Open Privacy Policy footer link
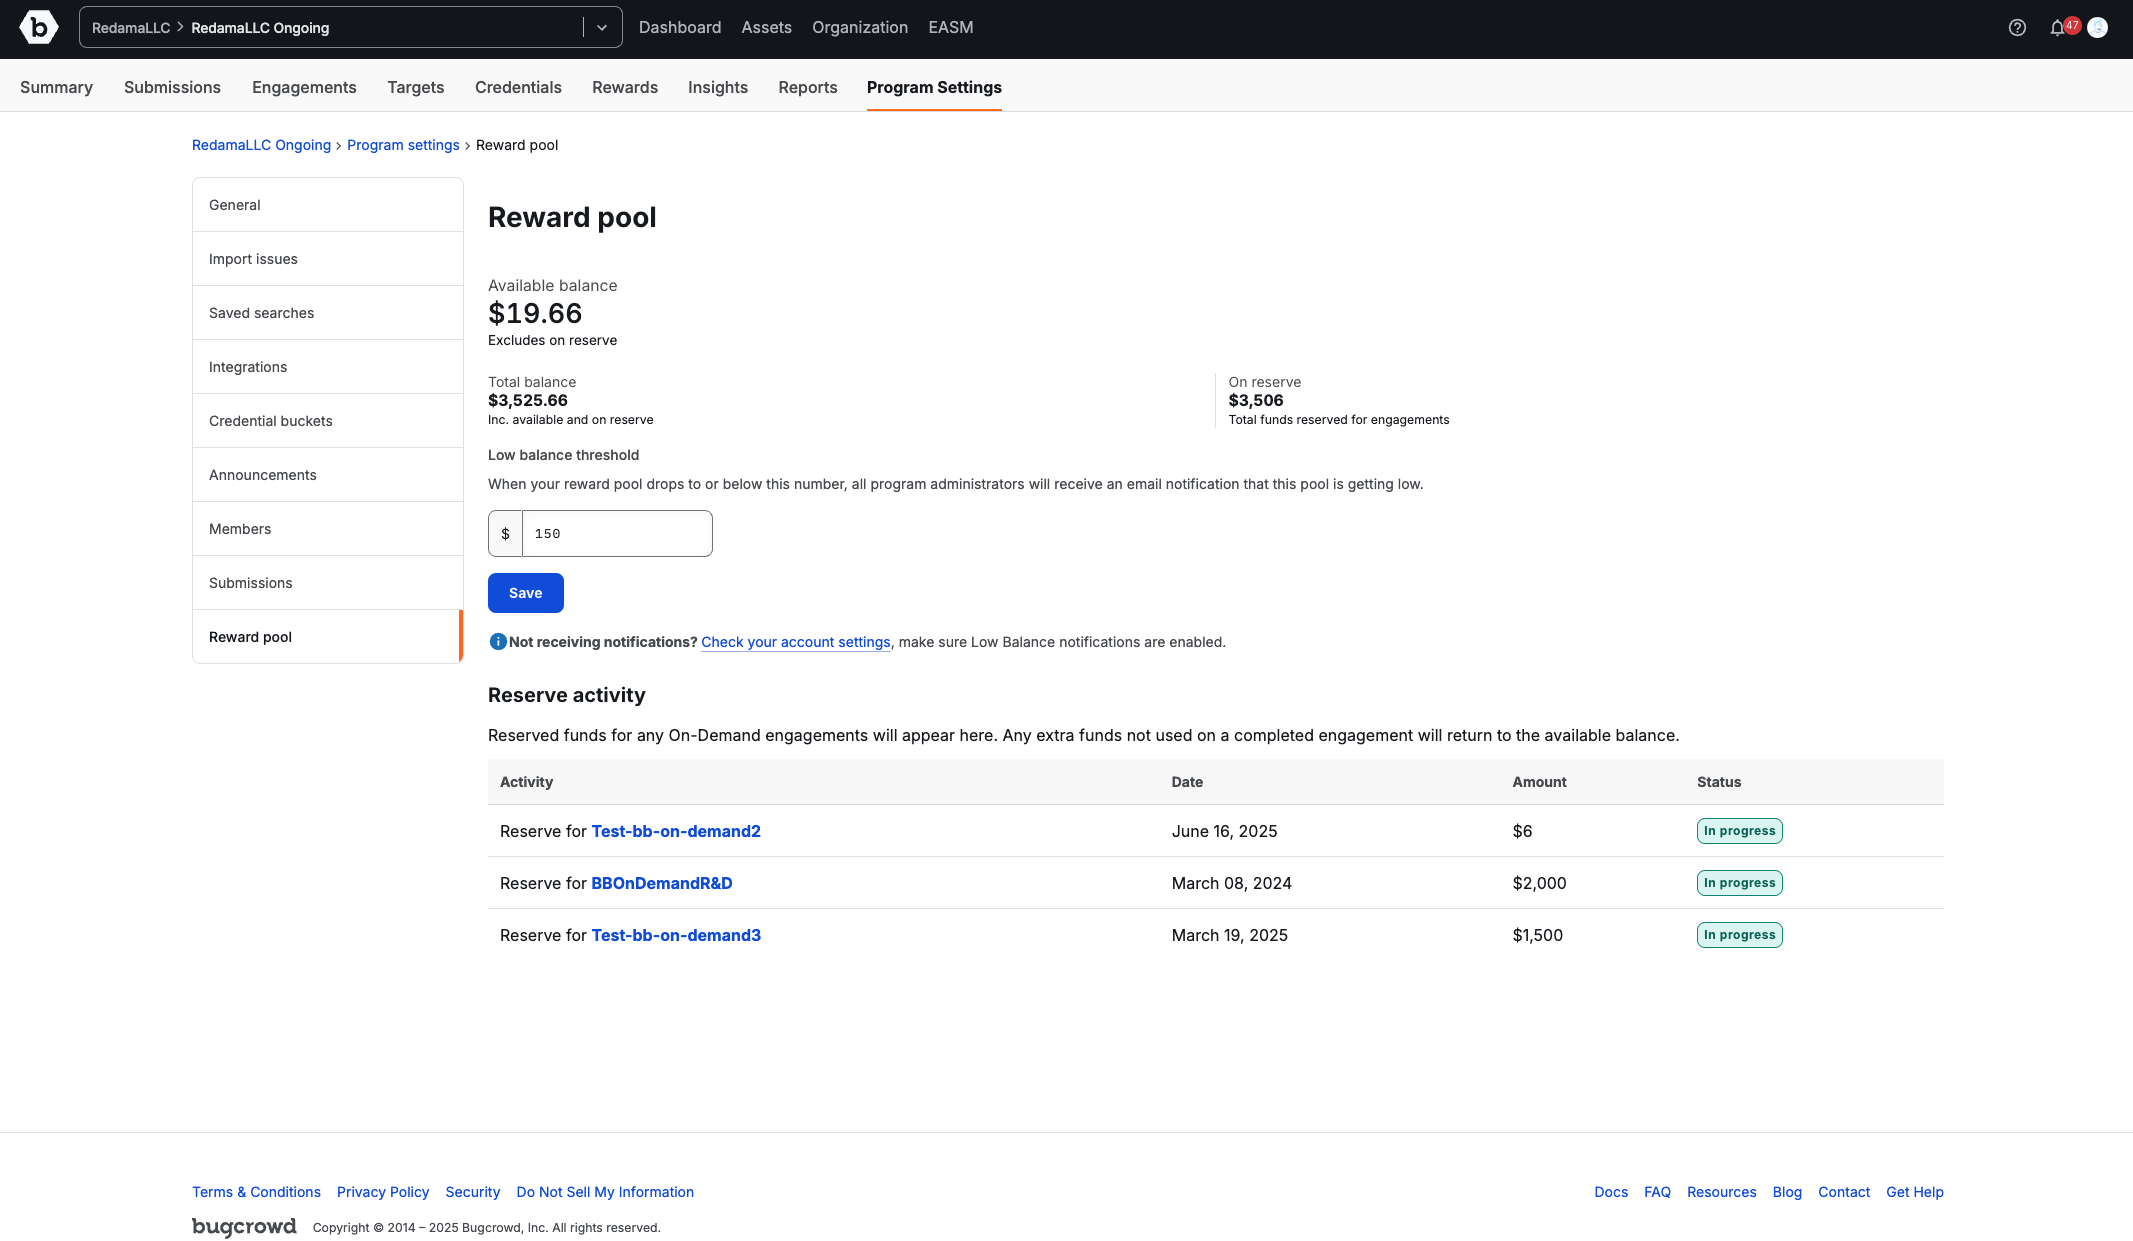The width and height of the screenshot is (2133, 1241). point(383,1192)
